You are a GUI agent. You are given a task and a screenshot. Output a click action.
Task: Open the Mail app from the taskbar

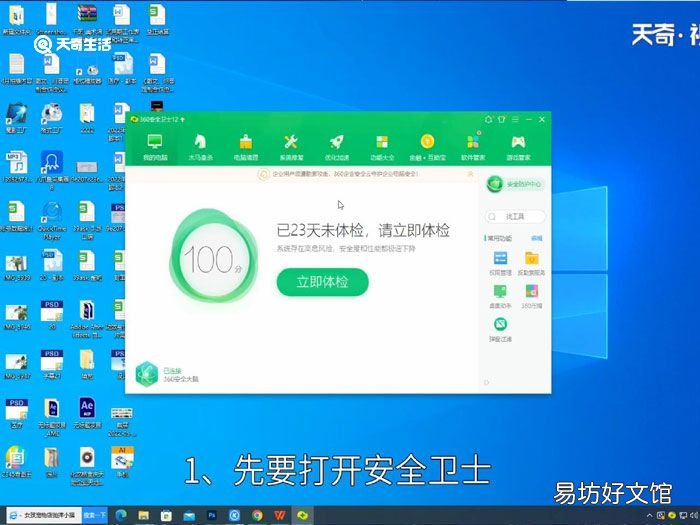tap(189, 515)
